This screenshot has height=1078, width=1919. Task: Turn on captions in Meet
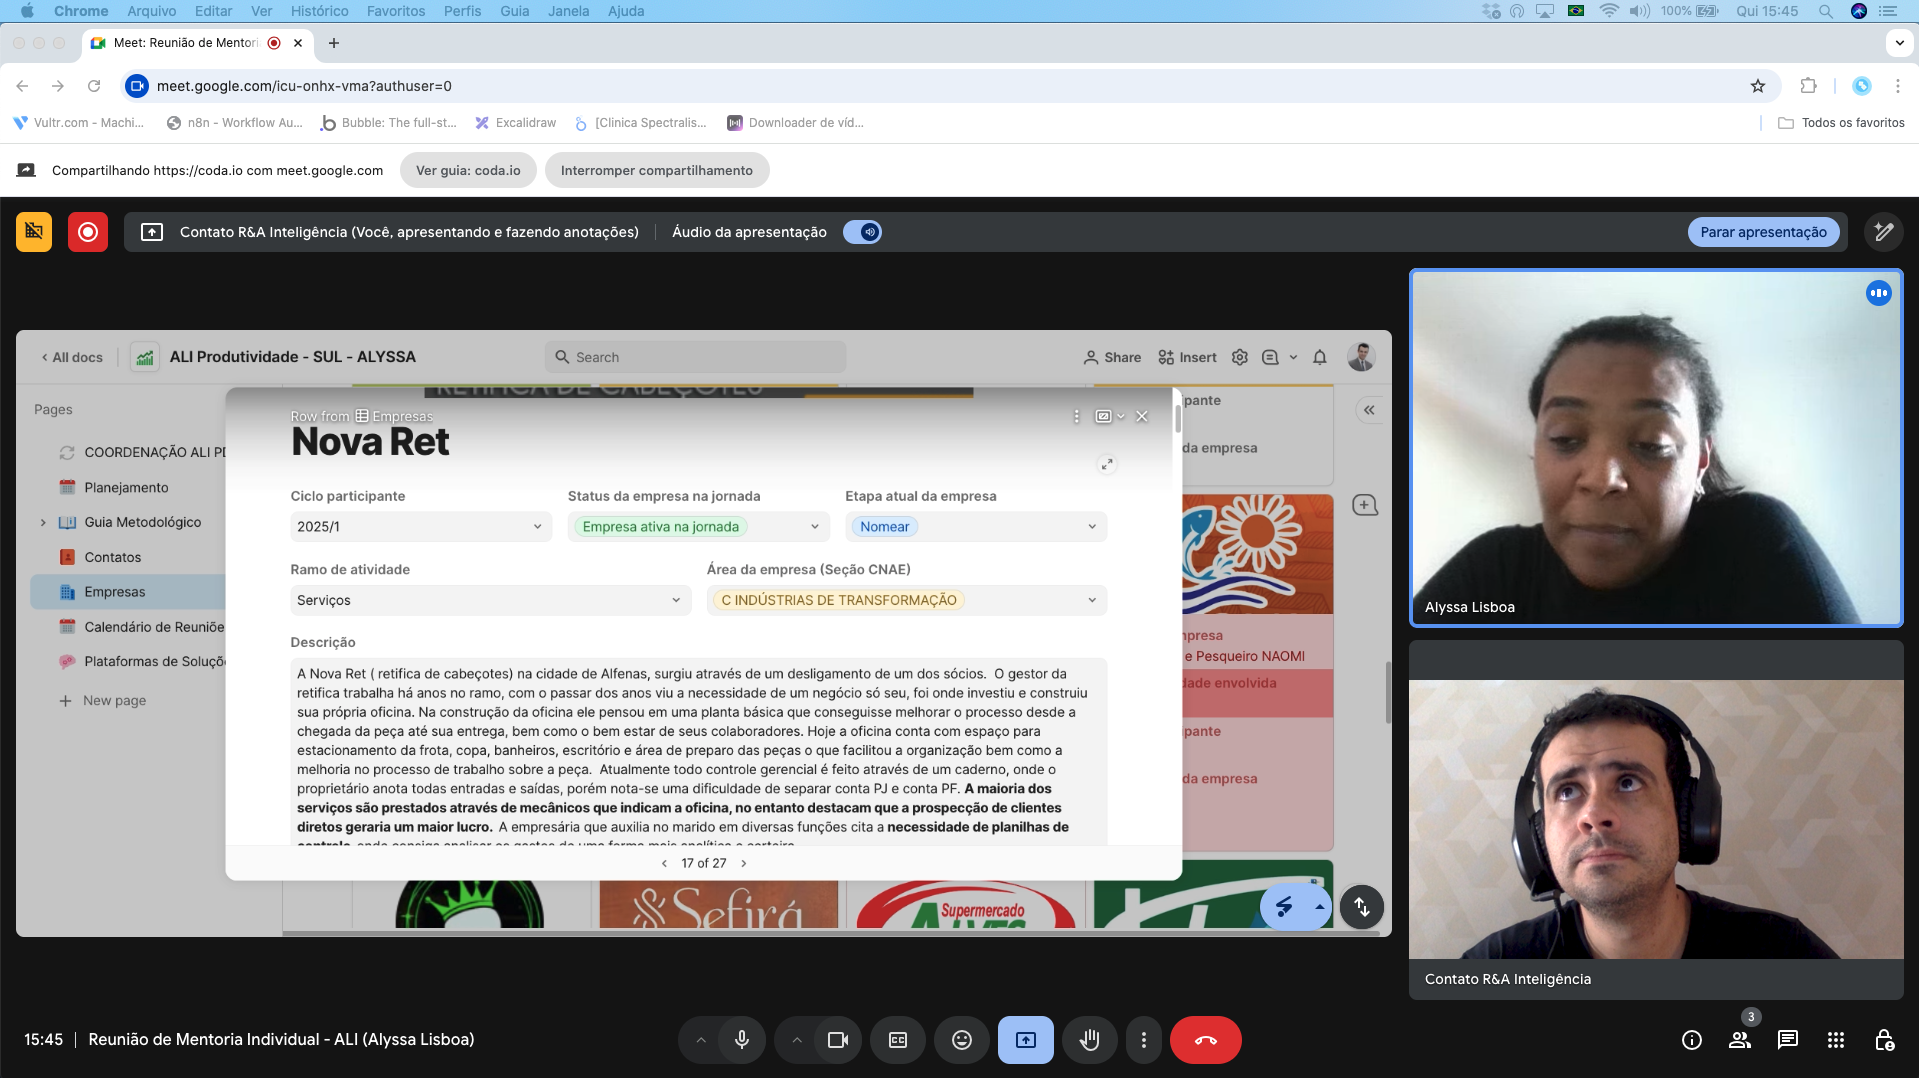(898, 1040)
